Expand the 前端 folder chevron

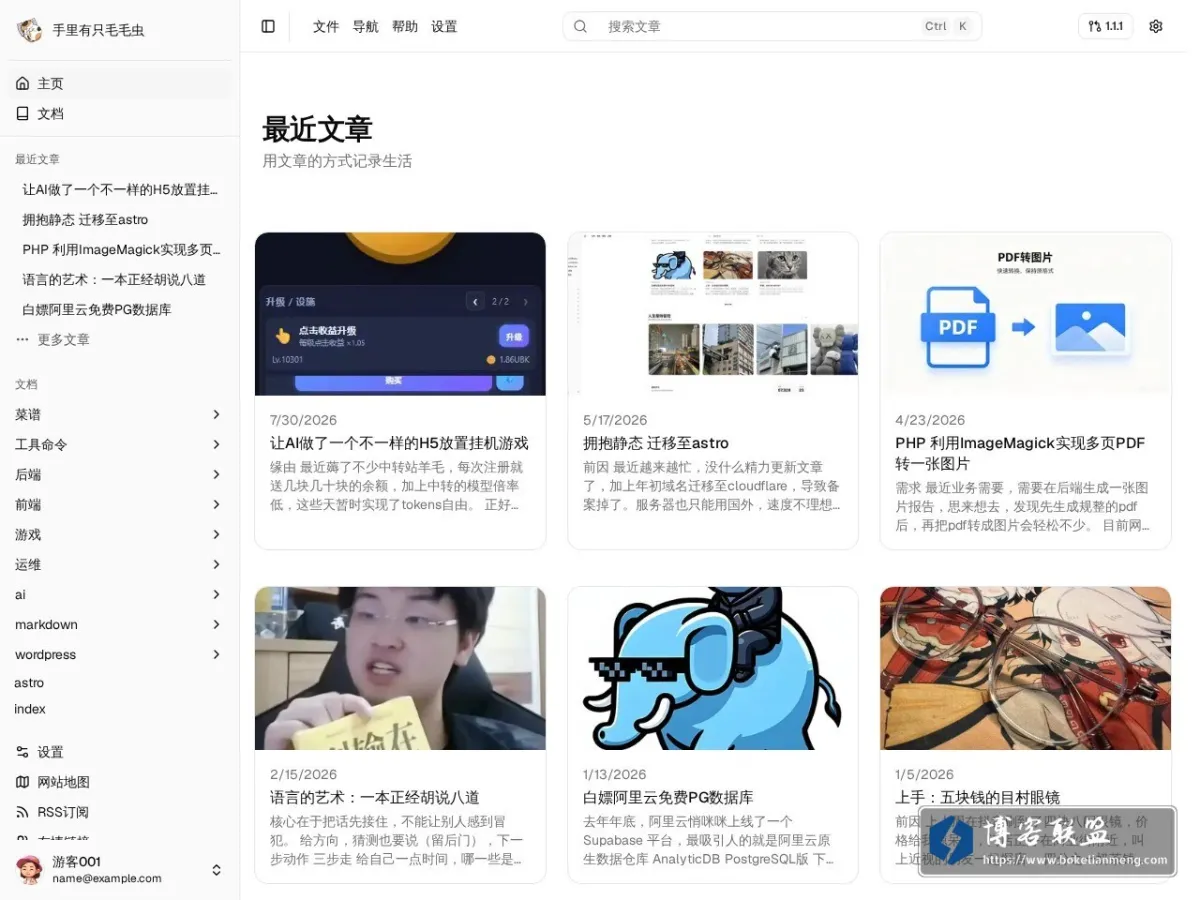216,504
